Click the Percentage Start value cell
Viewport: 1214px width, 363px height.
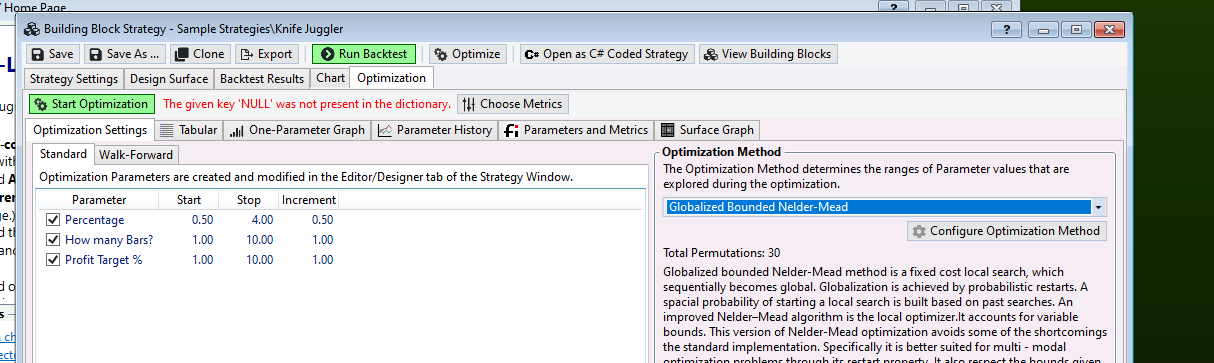(193, 219)
